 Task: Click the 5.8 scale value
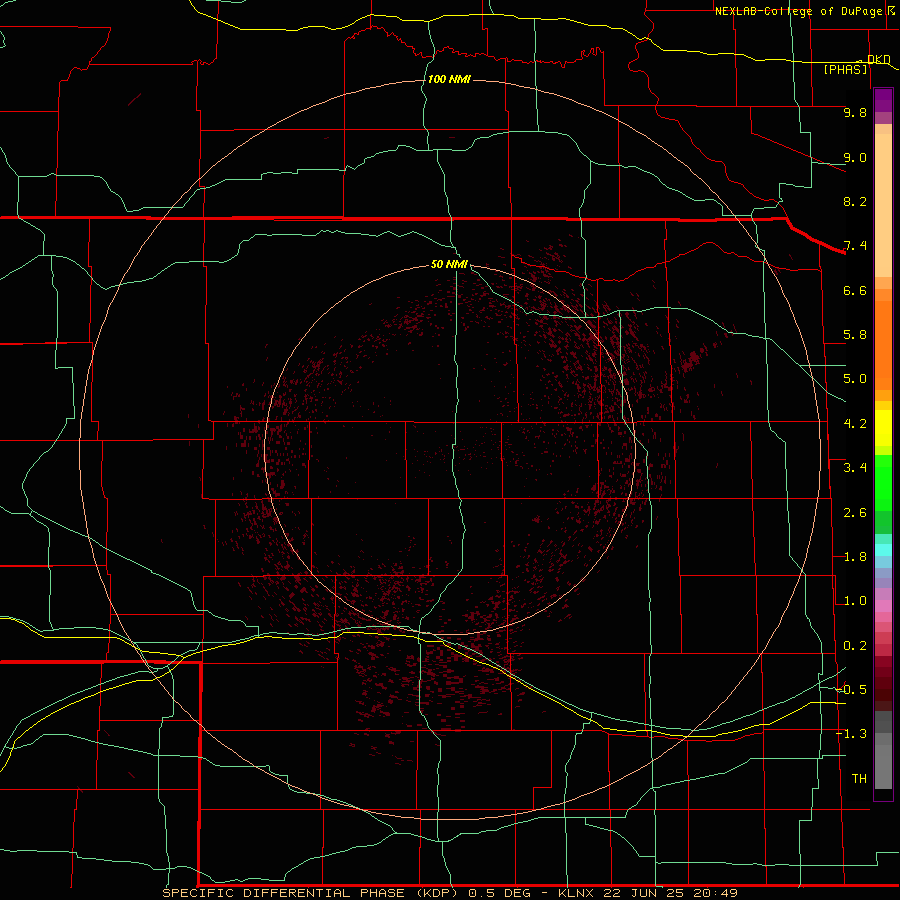(855, 335)
